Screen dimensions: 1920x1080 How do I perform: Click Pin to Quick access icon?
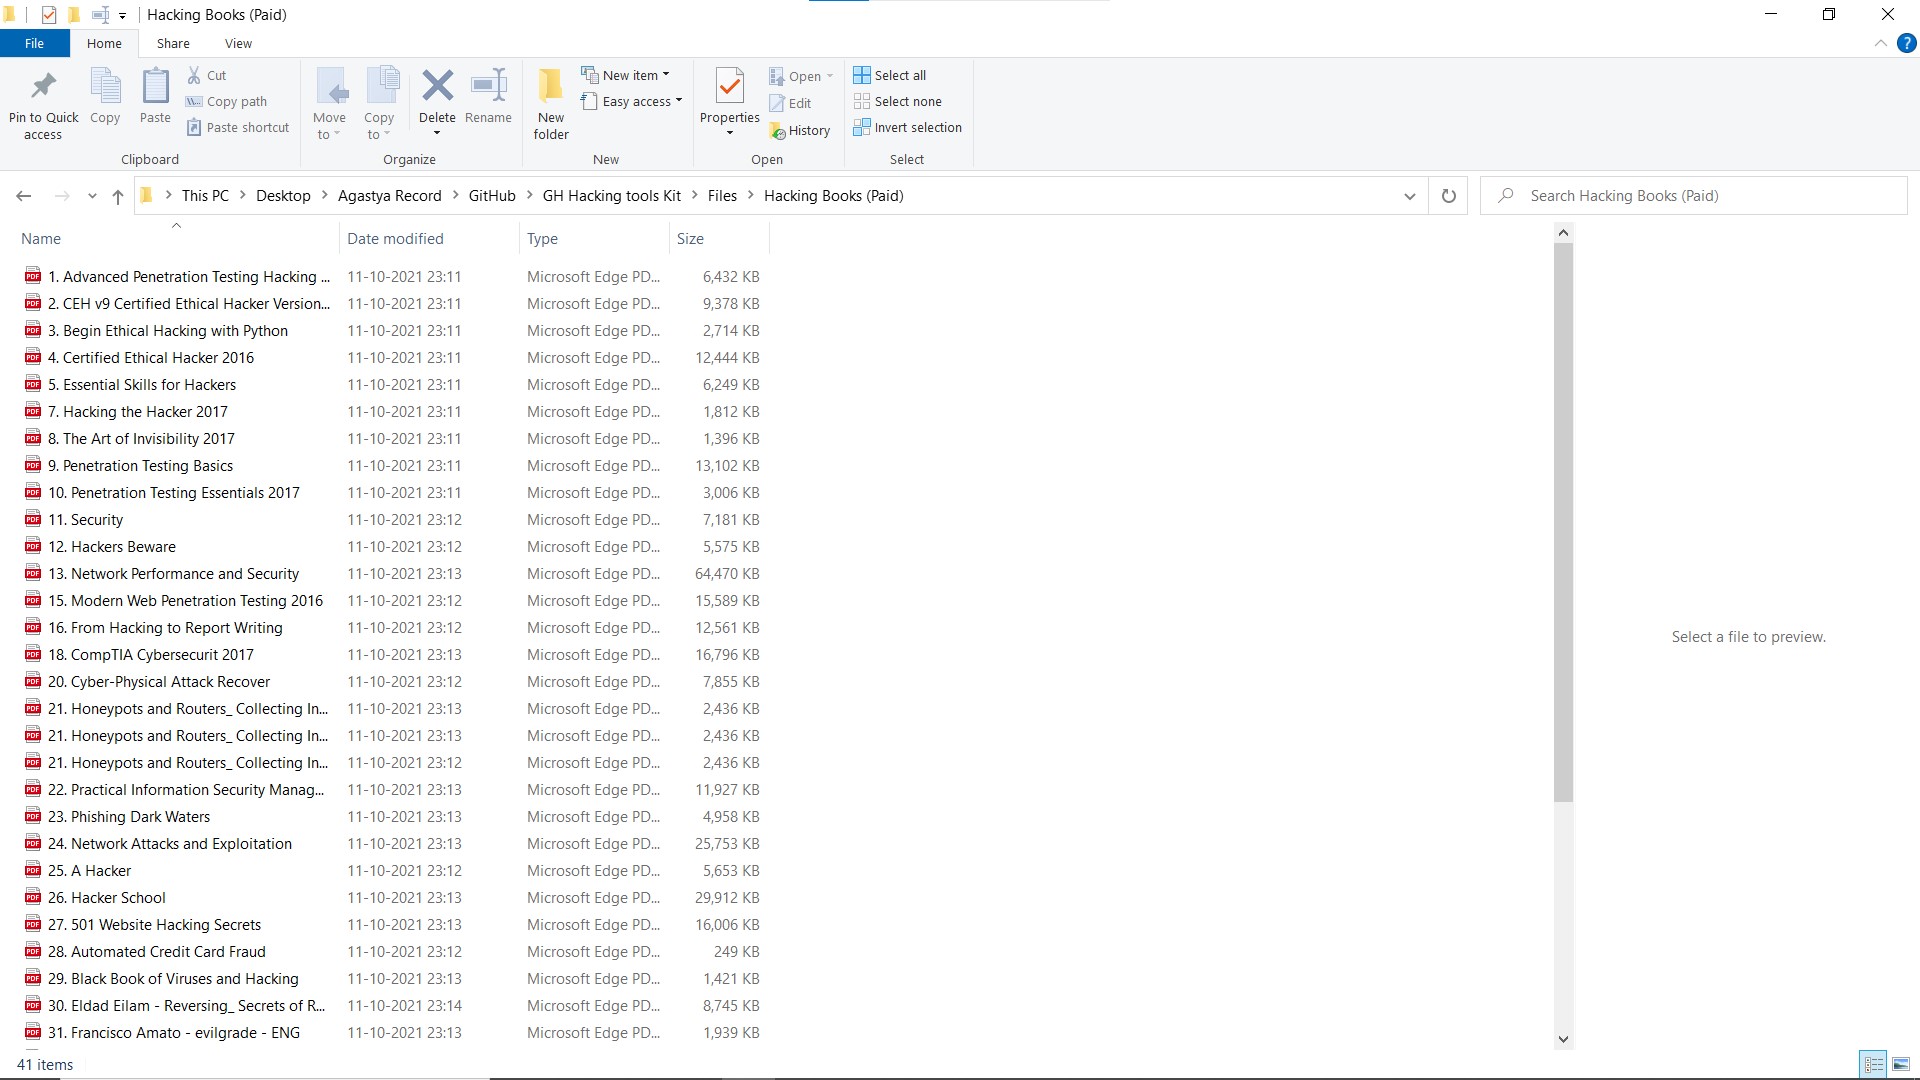coord(43,88)
